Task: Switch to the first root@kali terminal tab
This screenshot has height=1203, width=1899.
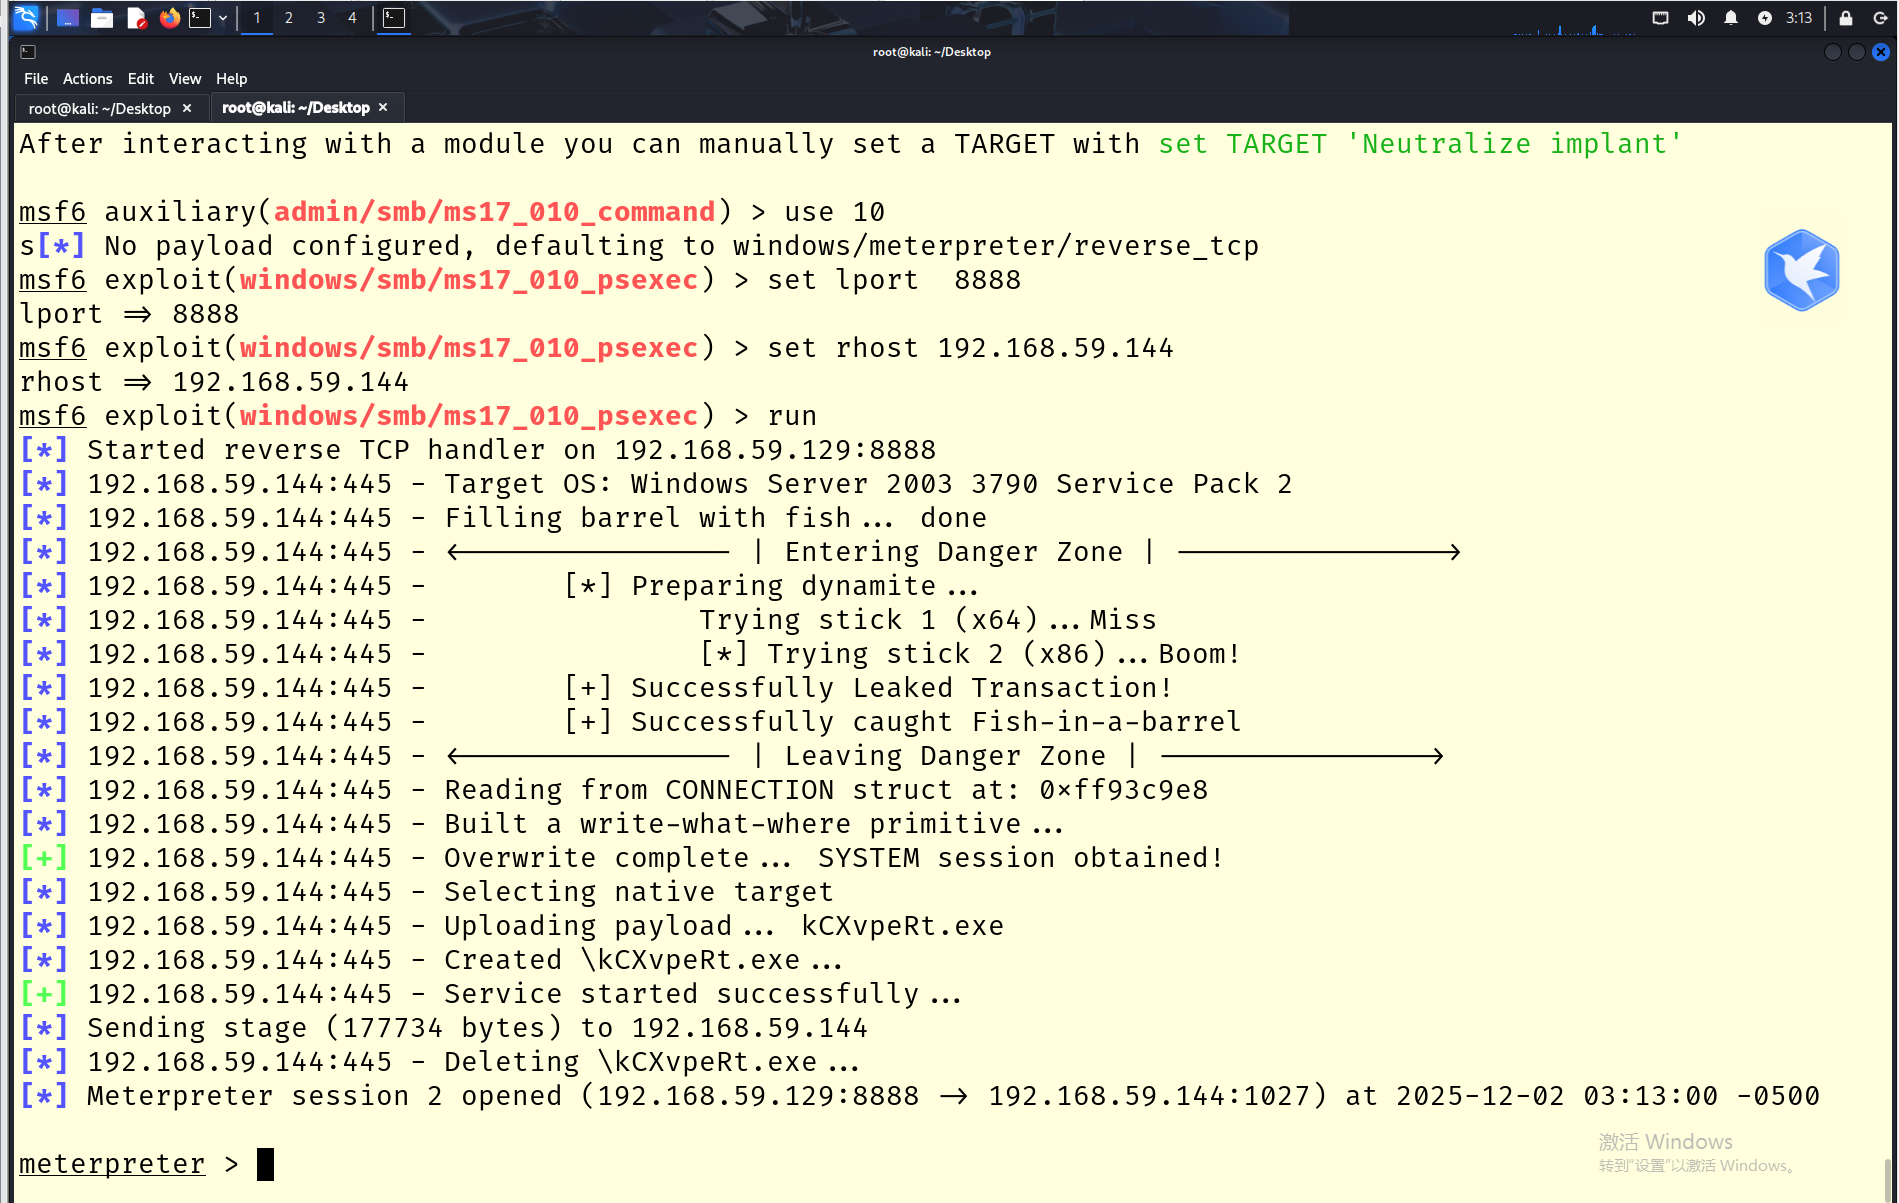Action: click(x=100, y=108)
